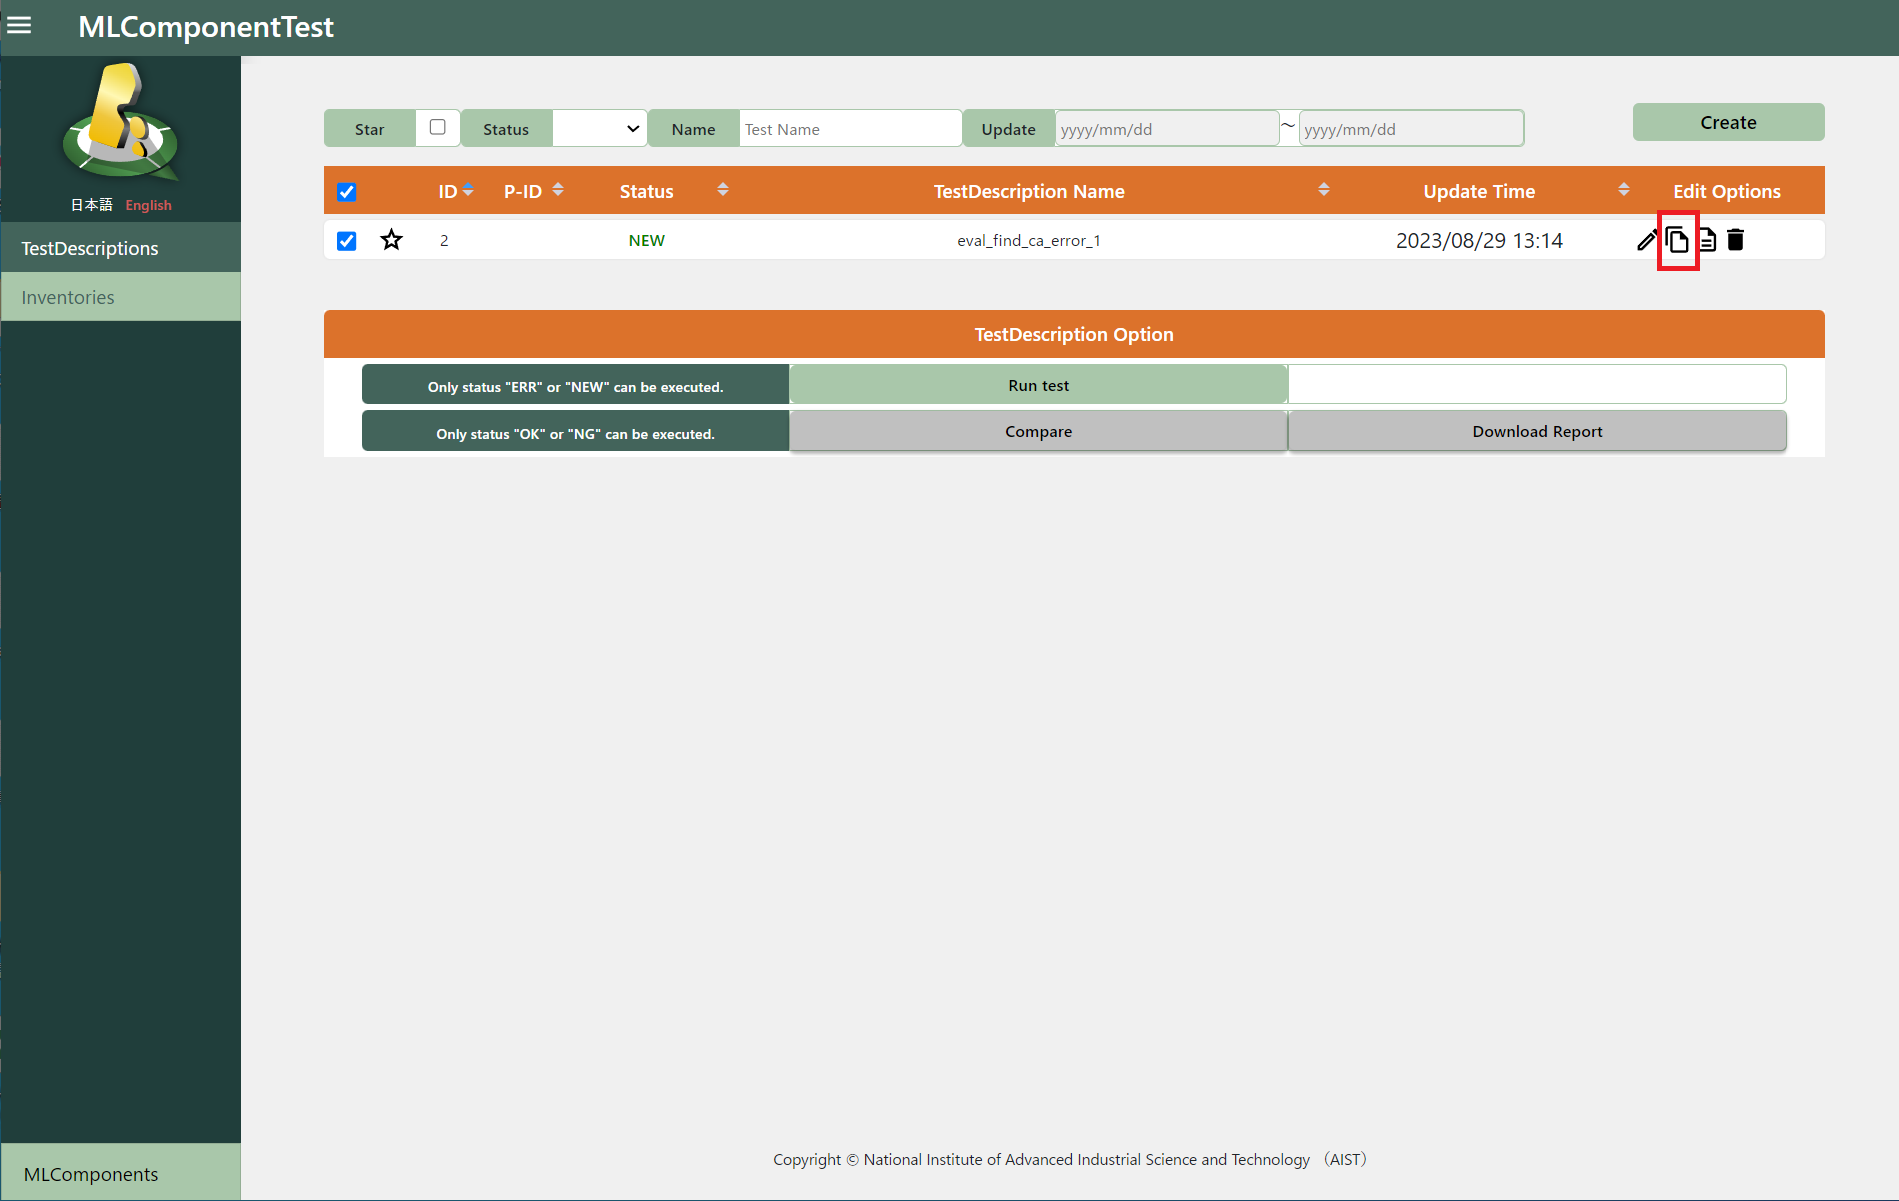Viewport: 1899px width, 1201px height.
Task: Uncheck the row checkbox for ID 2
Action: pyautogui.click(x=347, y=241)
